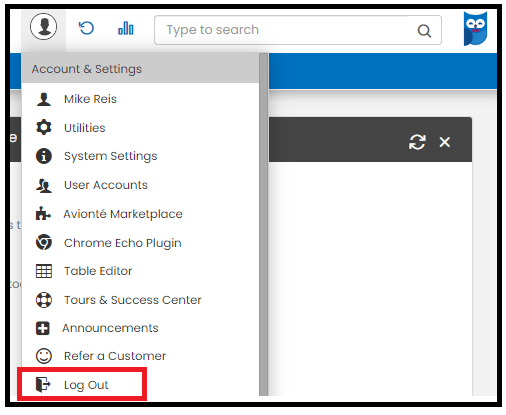Close the dark widget panel
Viewport: 506px width, 415px height.
[x=445, y=142]
